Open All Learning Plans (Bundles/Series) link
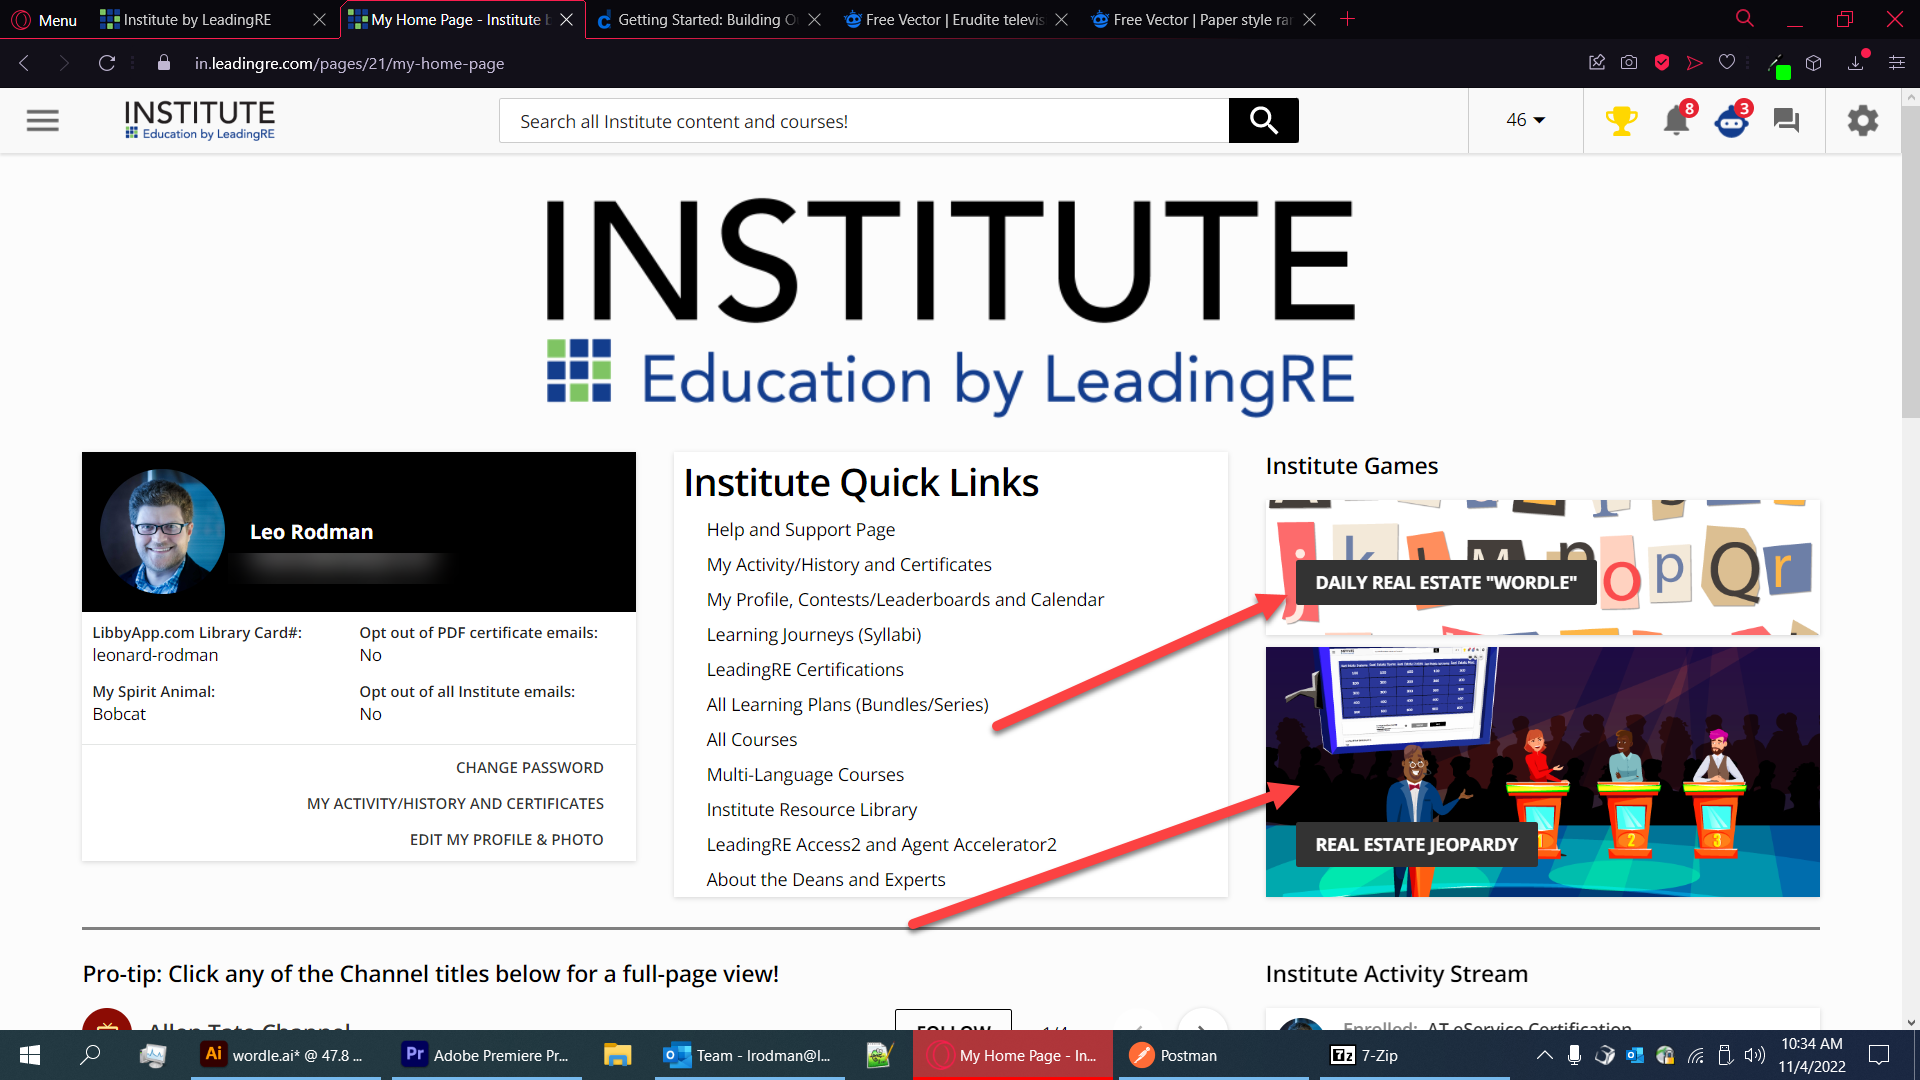This screenshot has width=1920, height=1080. [x=847, y=705]
